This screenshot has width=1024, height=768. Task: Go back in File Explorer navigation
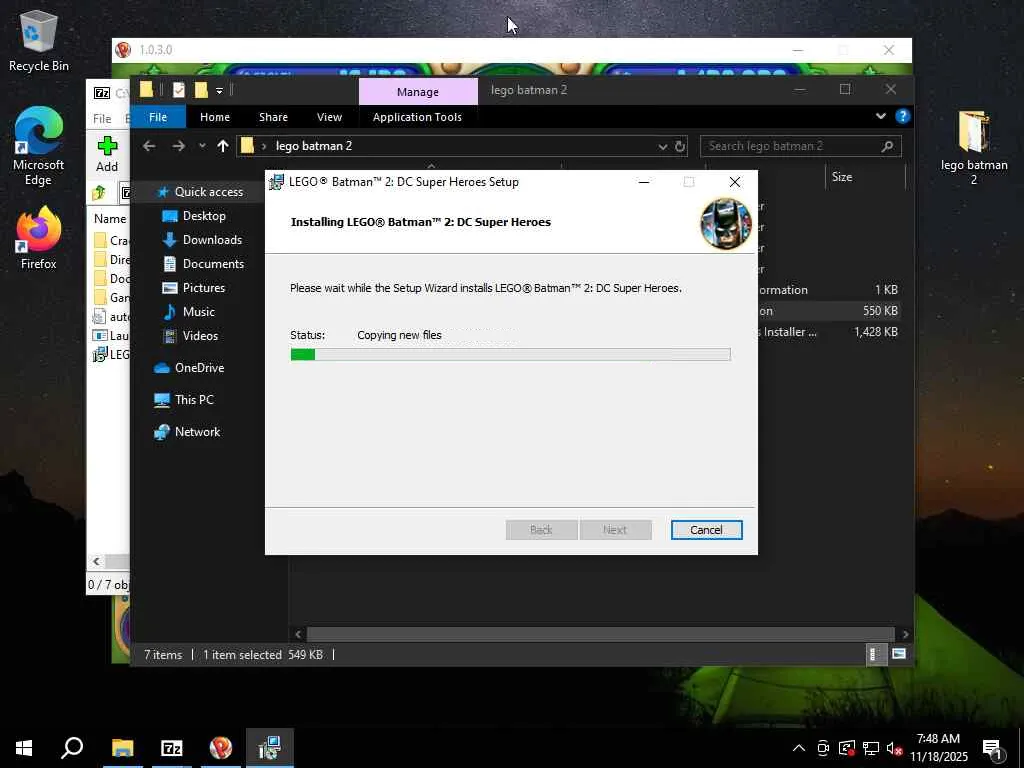(149, 146)
